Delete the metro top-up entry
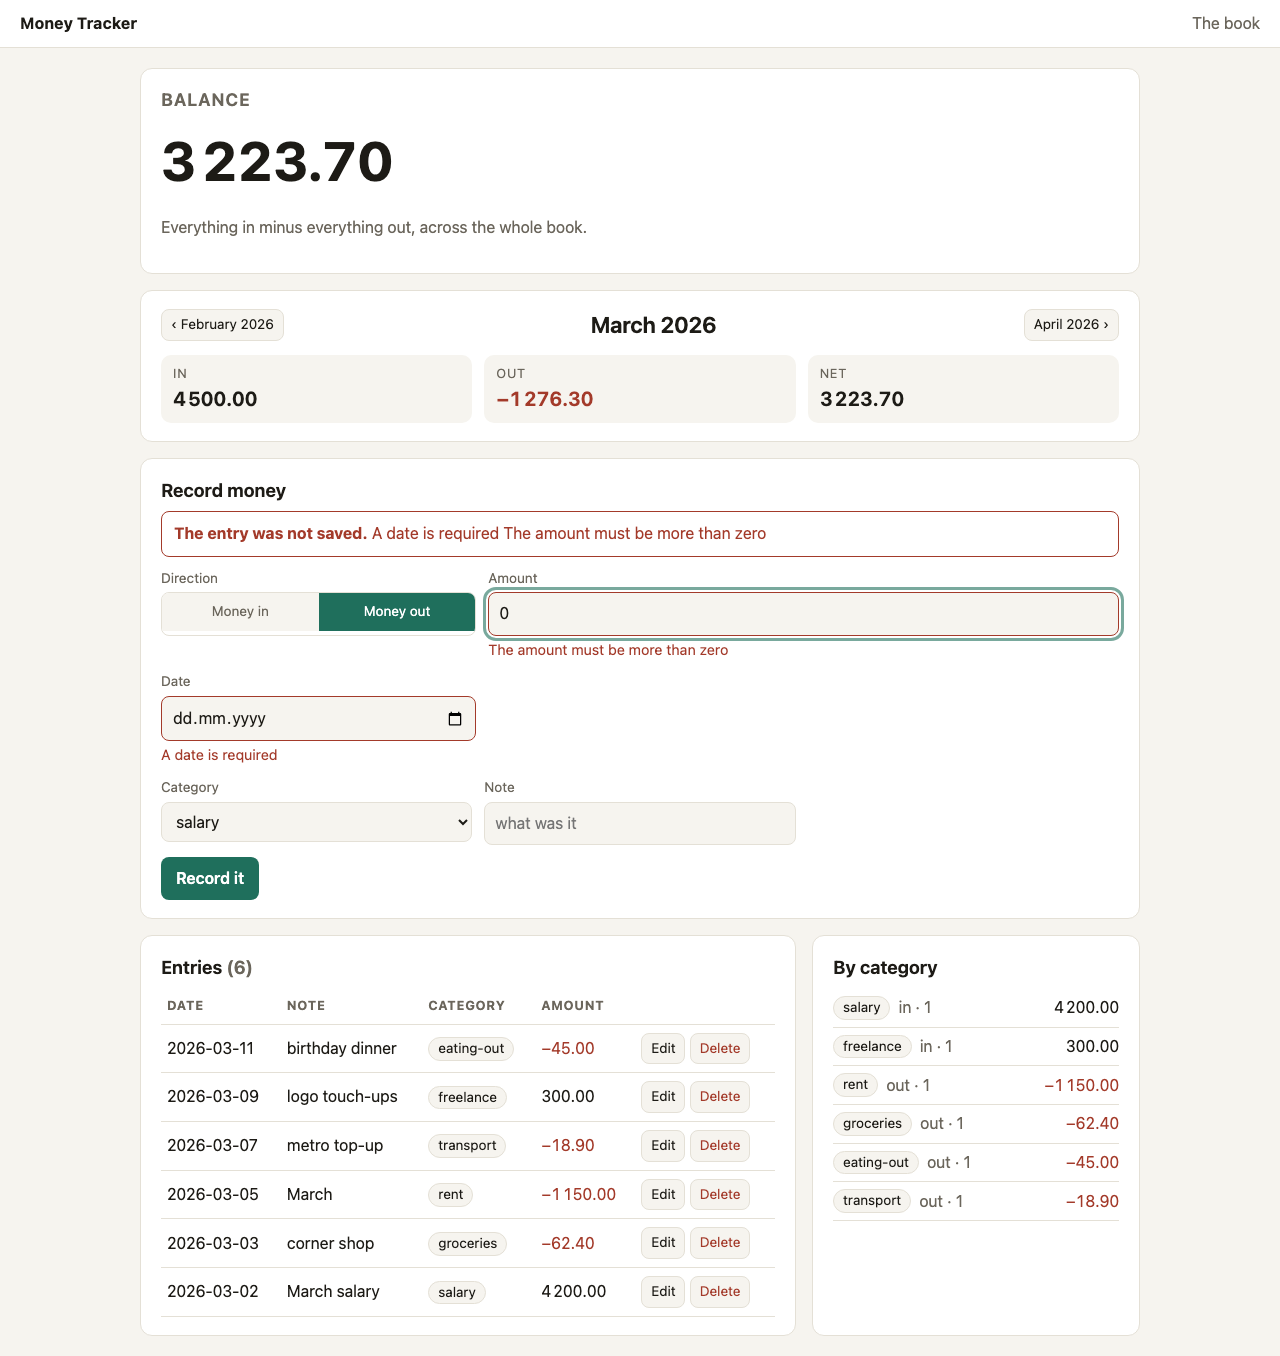1280x1356 pixels. 720,1145
